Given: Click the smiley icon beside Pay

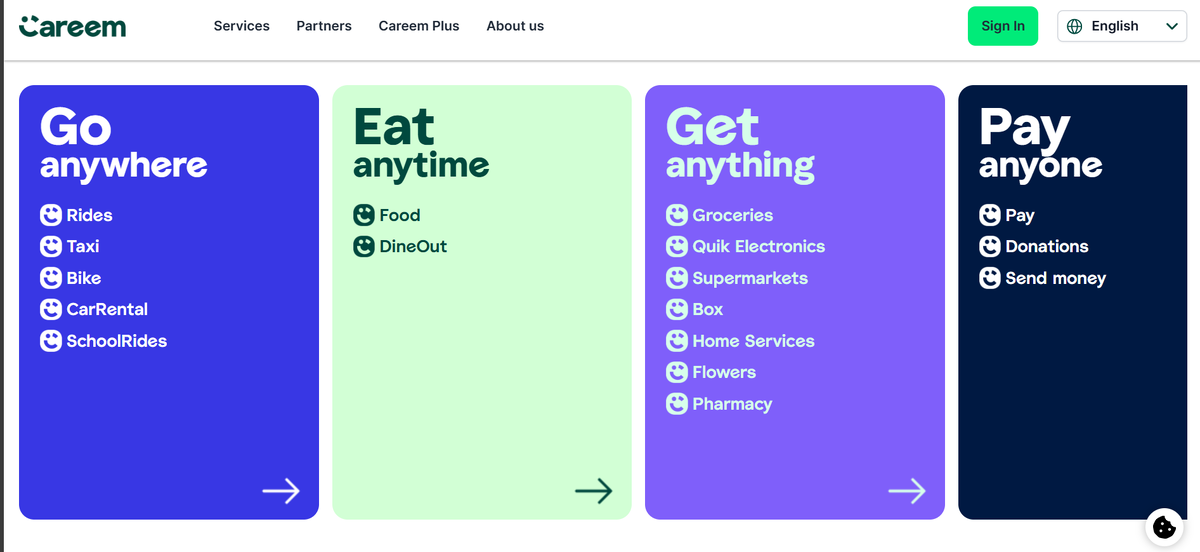Looking at the screenshot, I should coord(990,215).
